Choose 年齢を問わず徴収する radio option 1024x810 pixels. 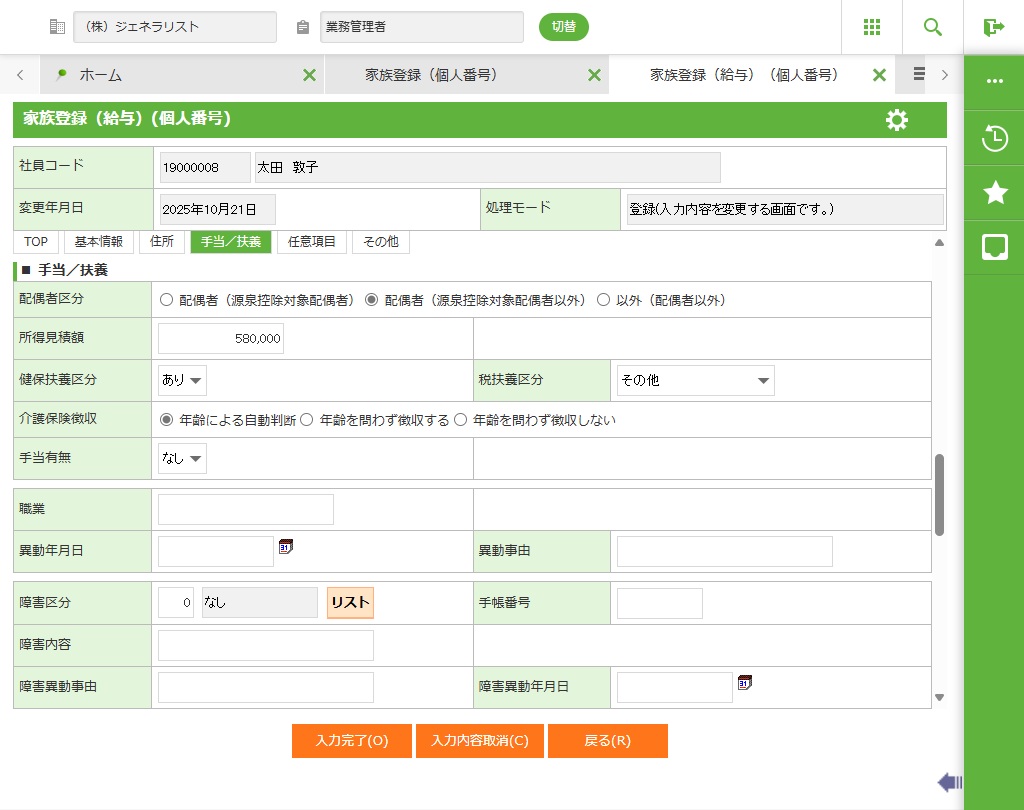click(307, 420)
